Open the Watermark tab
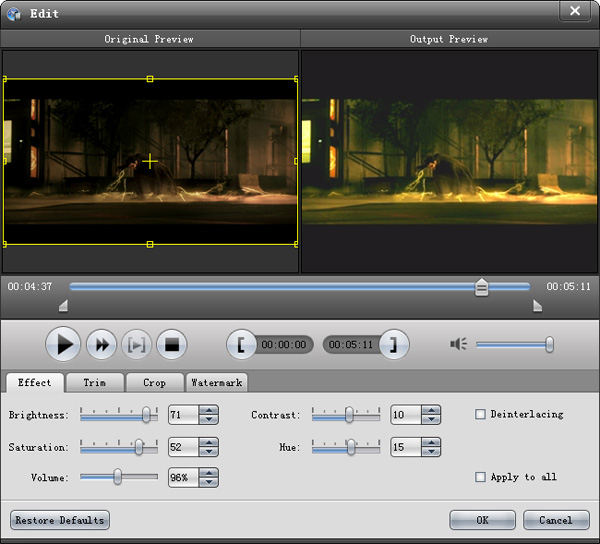This screenshot has width=600, height=544. [x=217, y=383]
